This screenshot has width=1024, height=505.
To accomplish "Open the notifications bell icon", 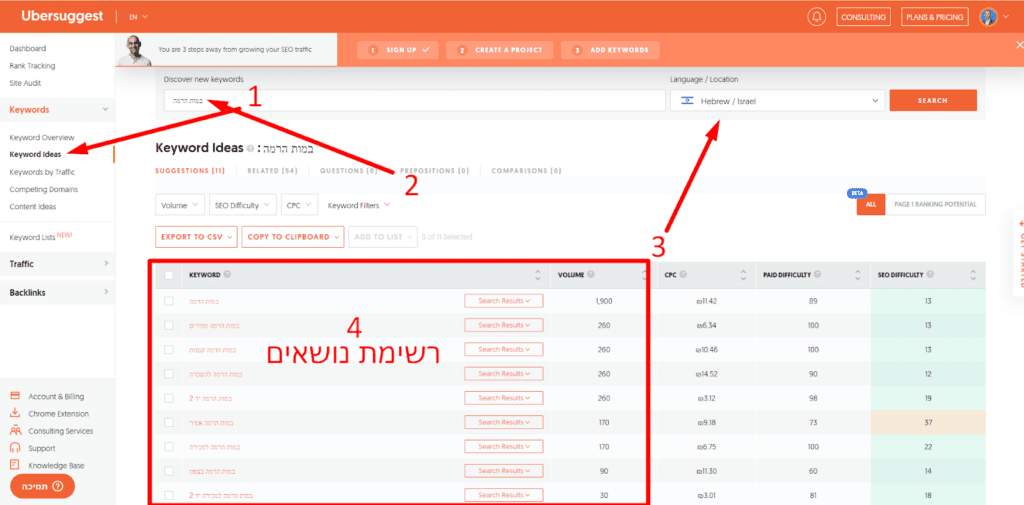I will click(x=816, y=17).
